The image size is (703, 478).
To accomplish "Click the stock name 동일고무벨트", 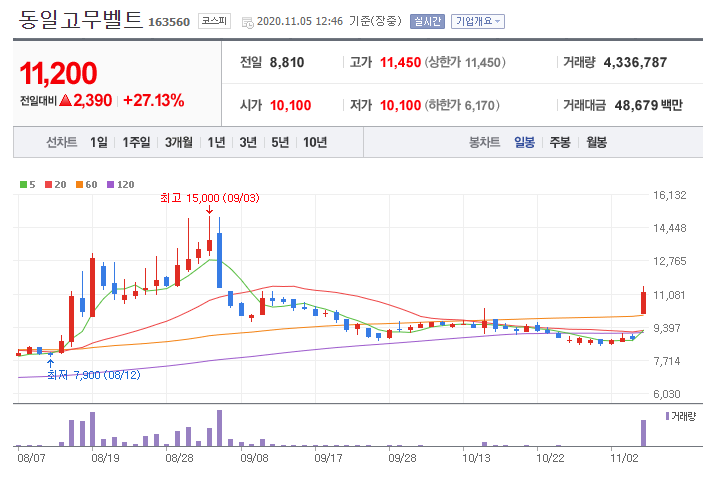I will click(x=81, y=20).
